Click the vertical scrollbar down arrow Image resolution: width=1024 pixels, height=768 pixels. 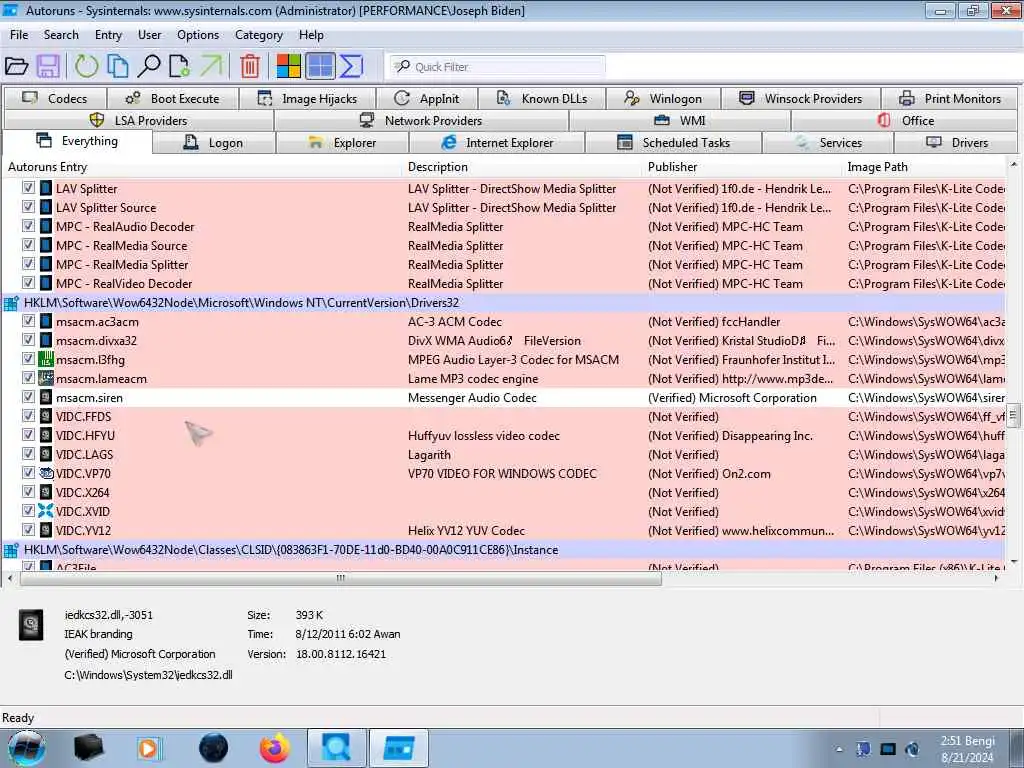coord(1014,561)
